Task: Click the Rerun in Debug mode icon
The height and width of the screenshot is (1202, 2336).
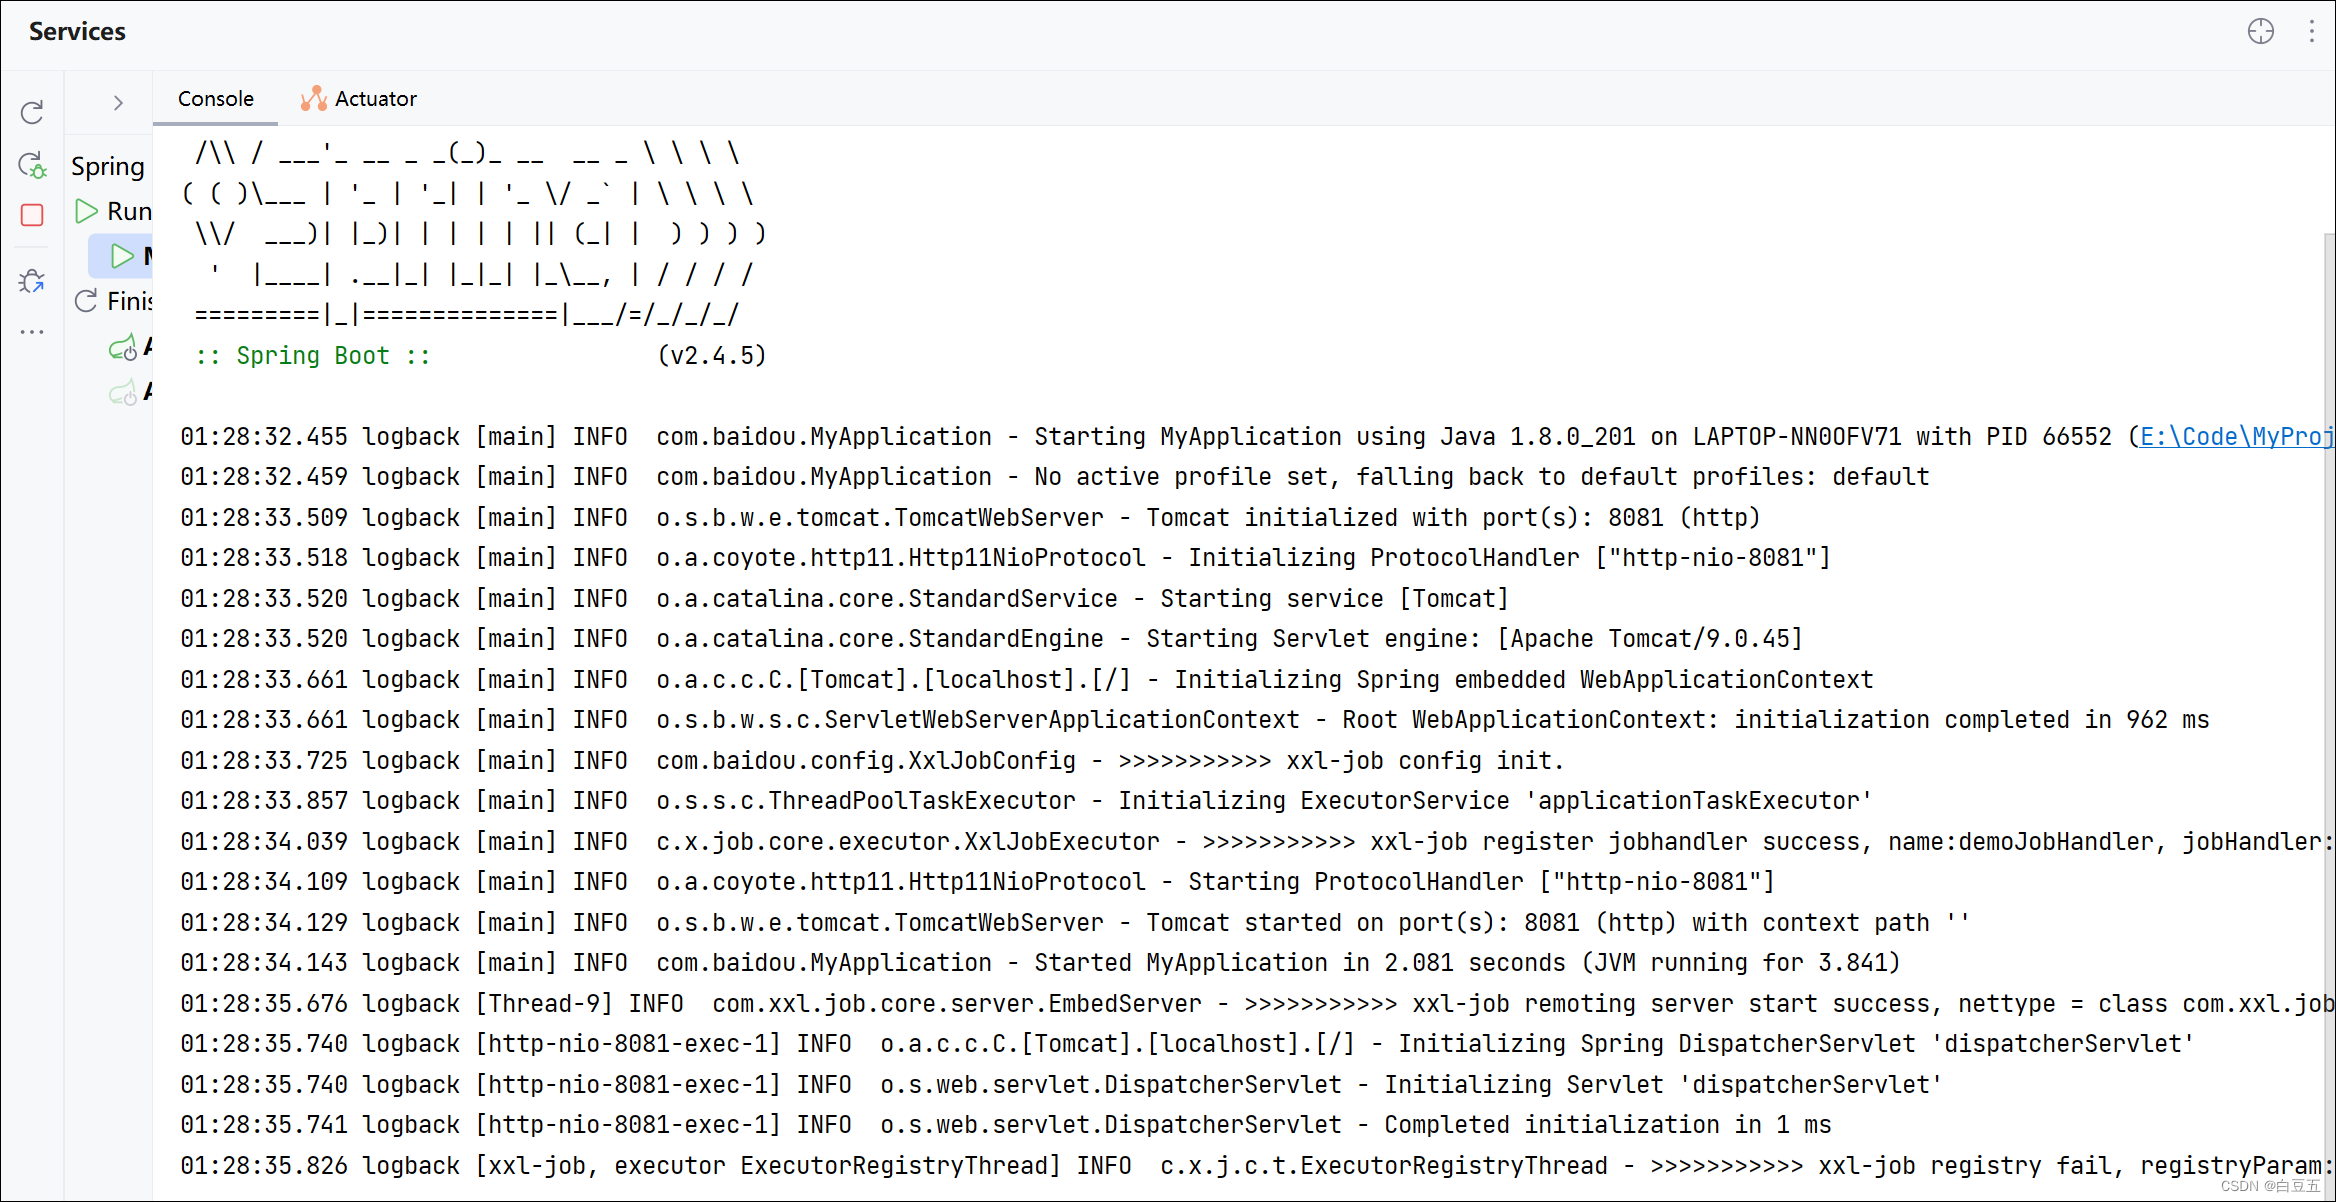Action: pyautogui.click(x=32, y=165)
